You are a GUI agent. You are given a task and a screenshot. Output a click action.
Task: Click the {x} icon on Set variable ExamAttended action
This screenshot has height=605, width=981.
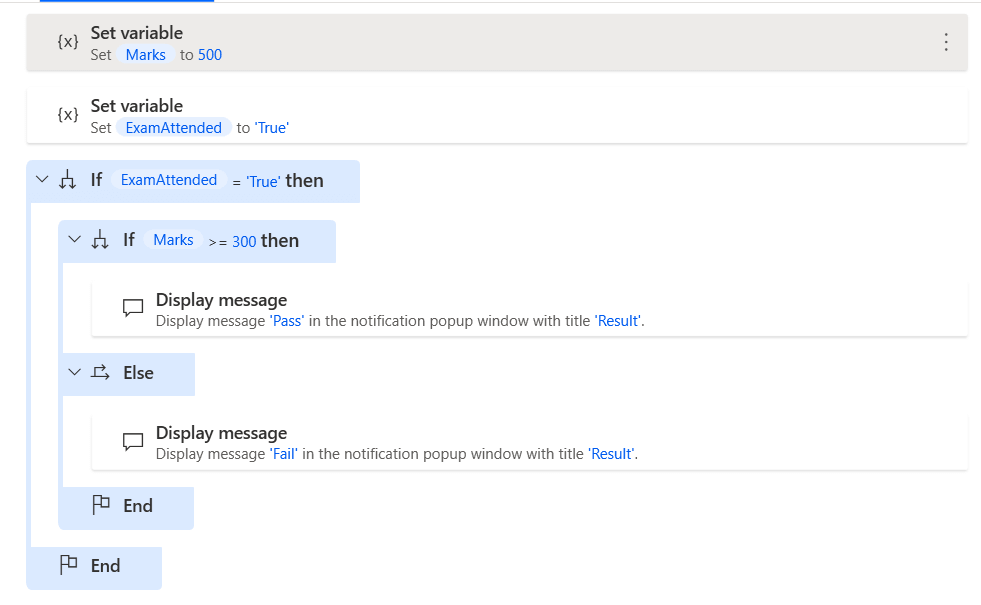pyautogui.click(x=67, y=114)
